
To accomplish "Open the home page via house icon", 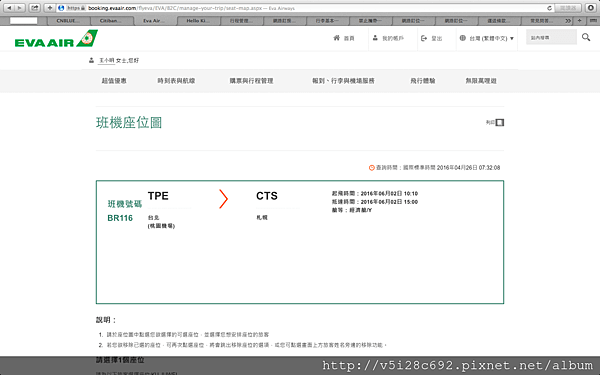I will 336,38.
